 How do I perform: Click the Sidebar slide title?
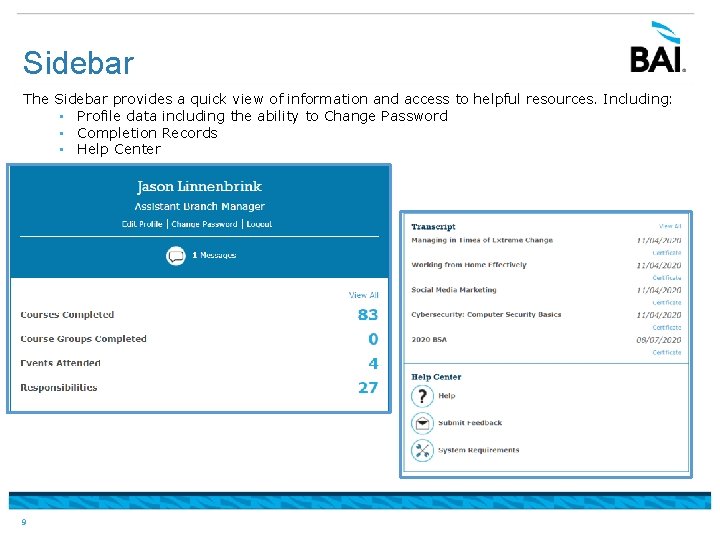pyautogui.click(x=79, y=63)
